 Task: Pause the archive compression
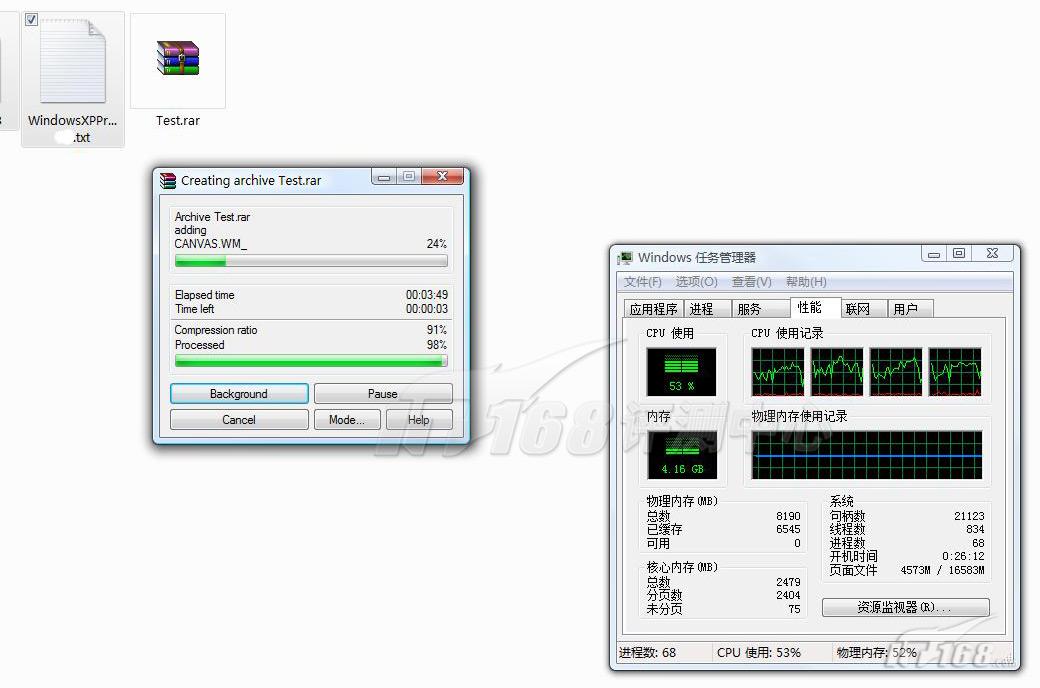coord(383,394)
